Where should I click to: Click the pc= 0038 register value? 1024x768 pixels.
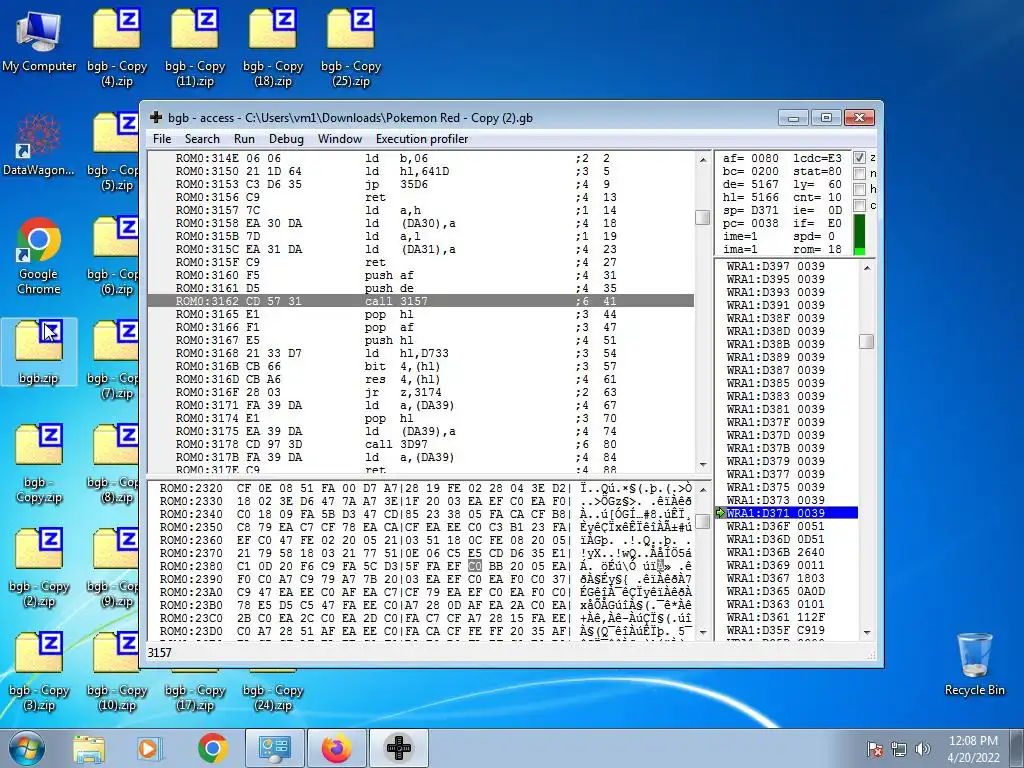pyautogui.click(x=750, y=223)
